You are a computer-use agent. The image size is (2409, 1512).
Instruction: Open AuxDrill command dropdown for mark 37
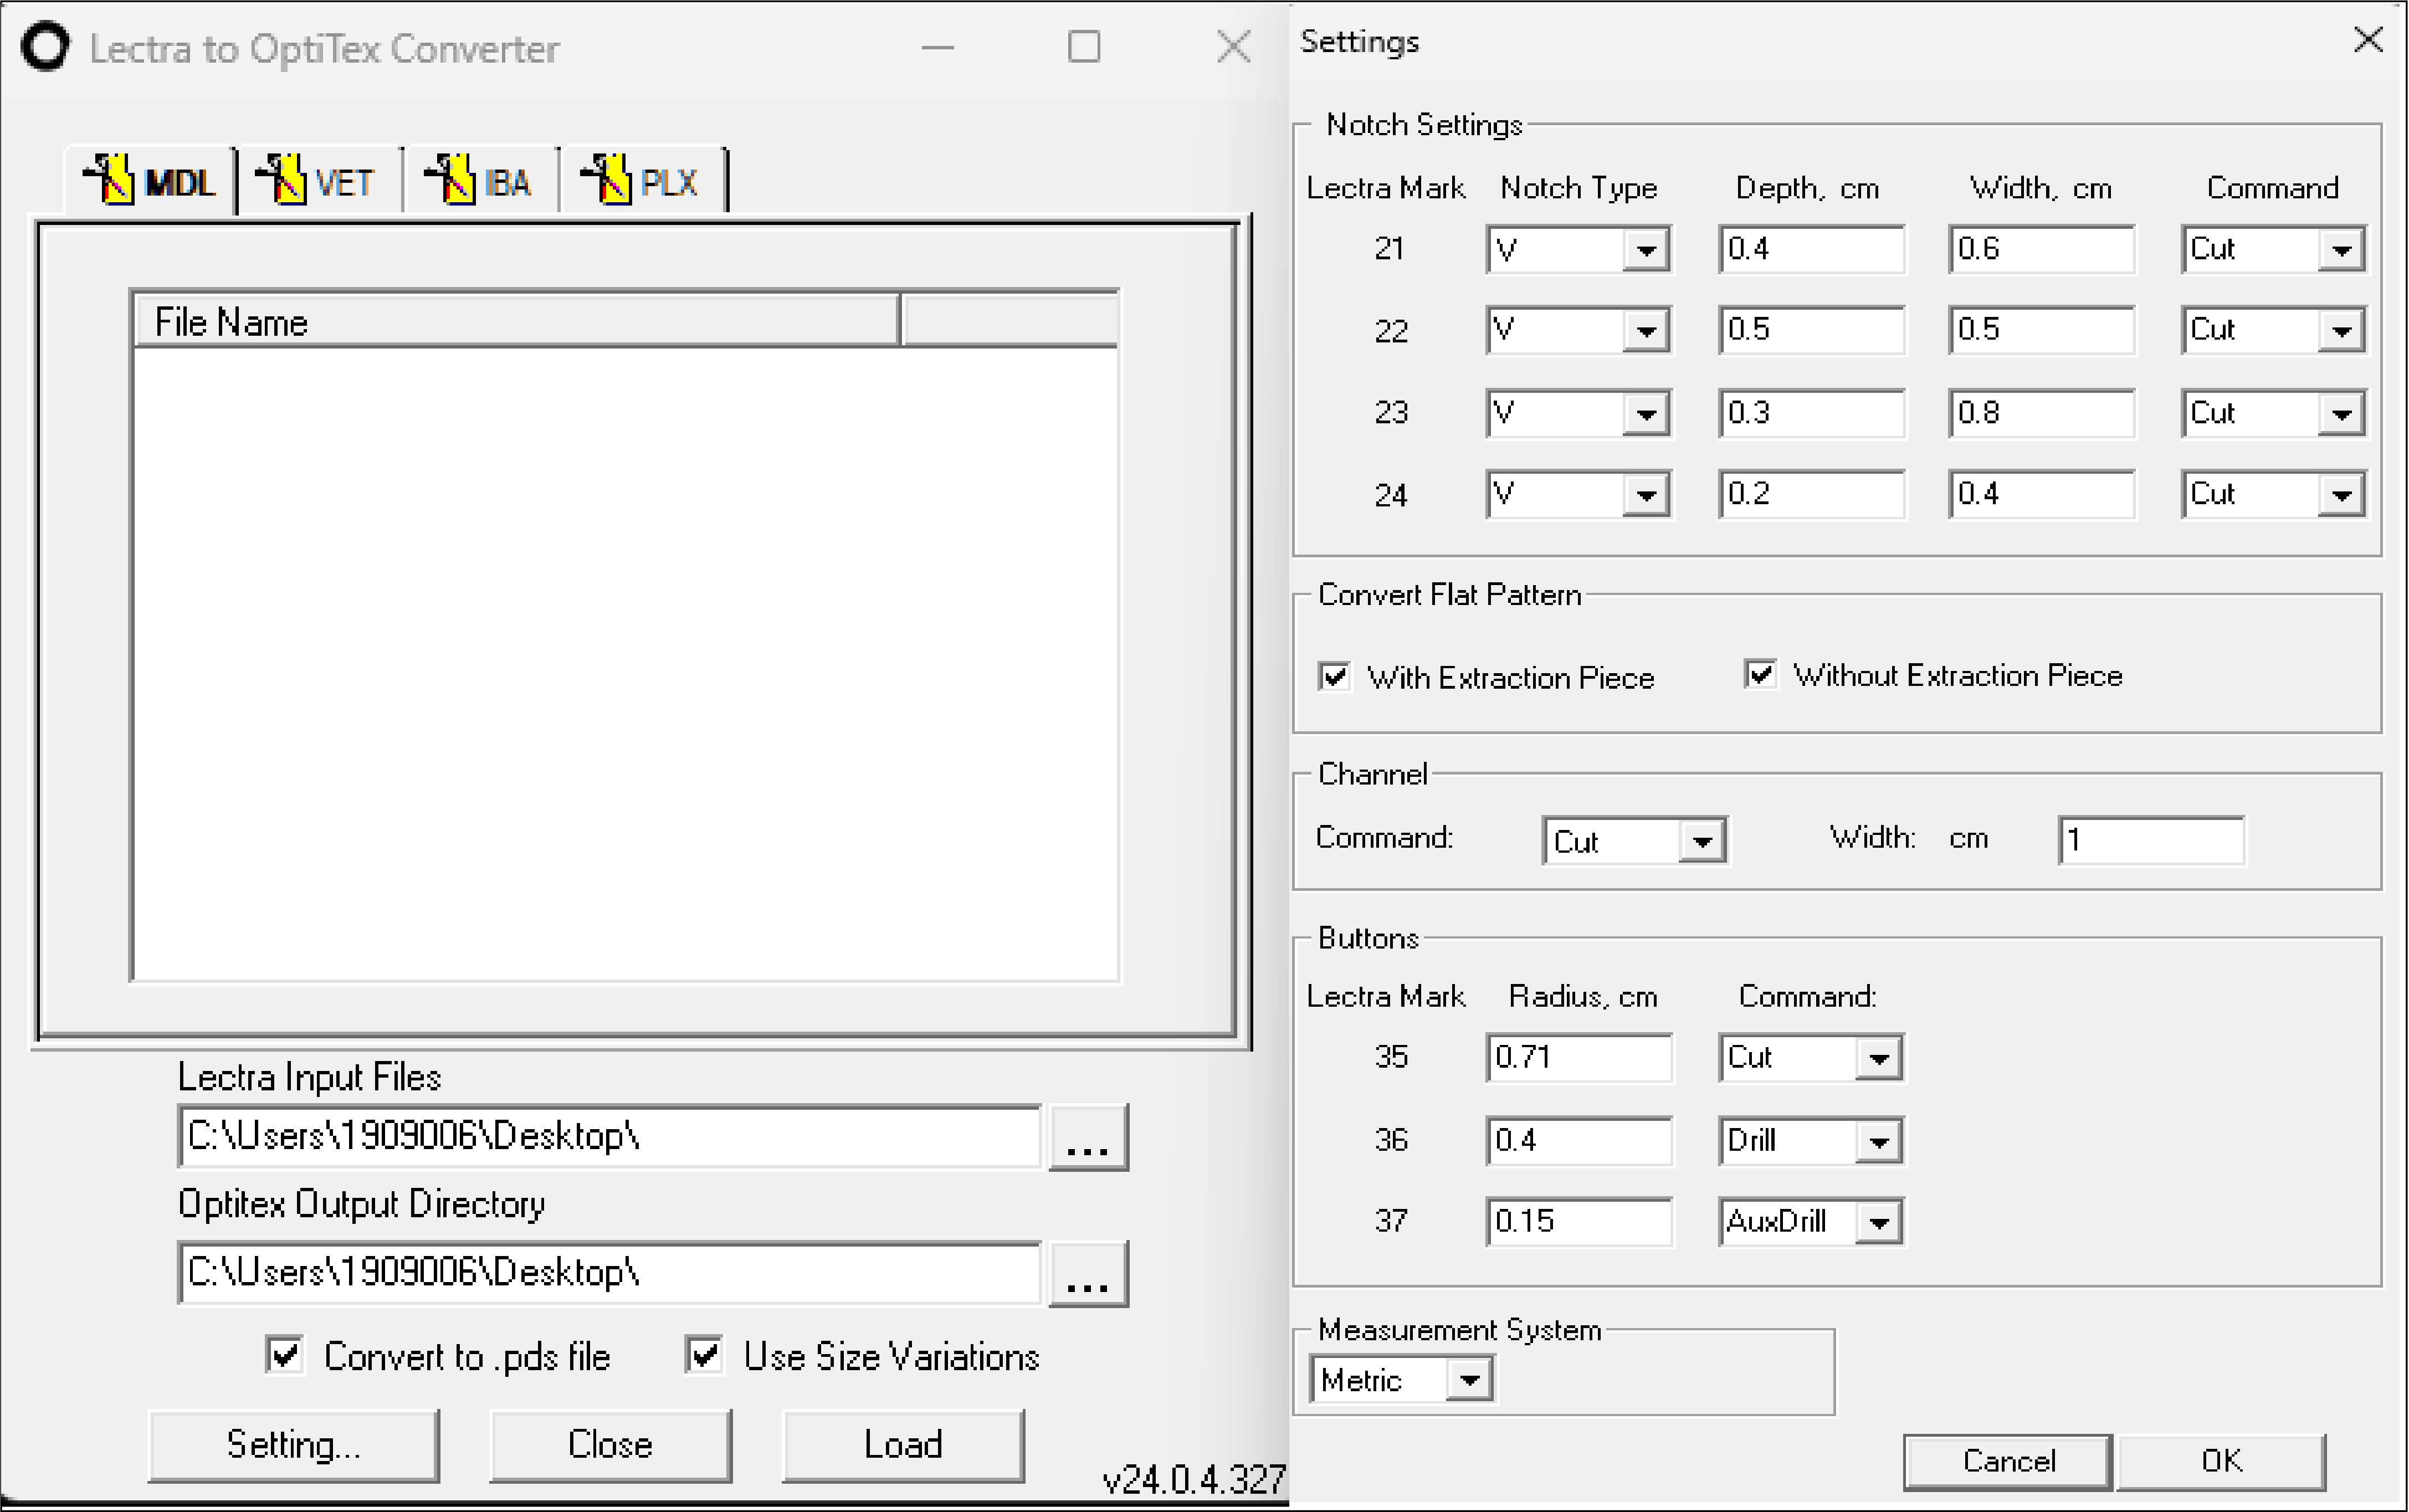pyautogui.click(x=1878, y=1222)
